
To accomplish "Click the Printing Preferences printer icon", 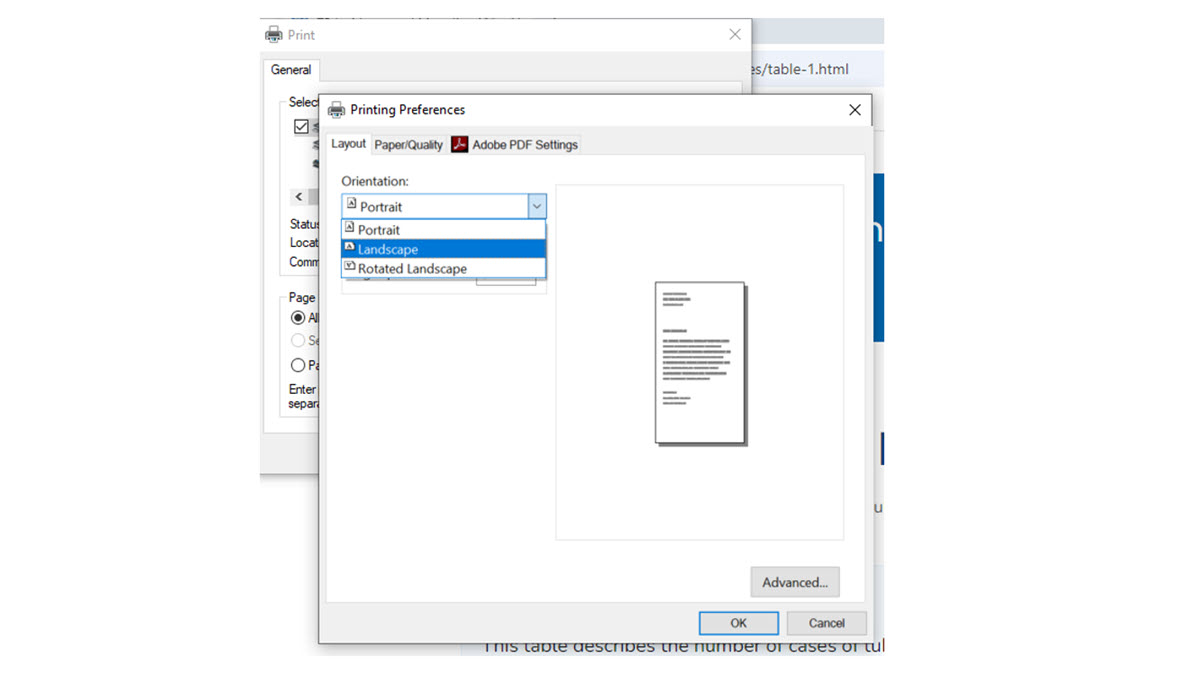I will [336, 110].
